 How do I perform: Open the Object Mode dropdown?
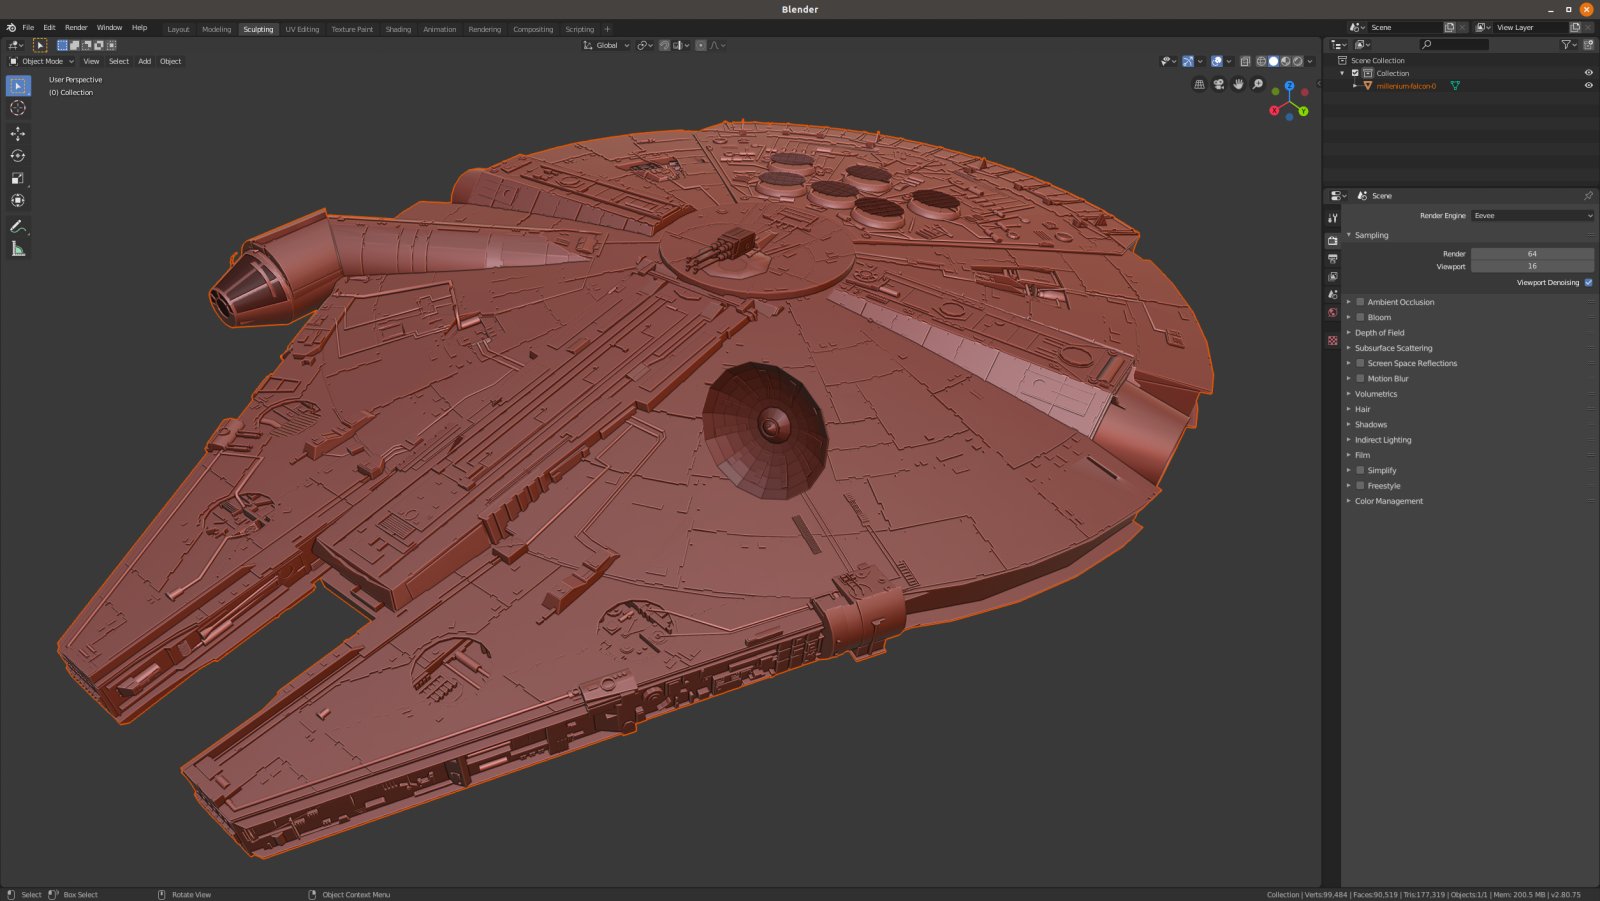tap(42, 61)
